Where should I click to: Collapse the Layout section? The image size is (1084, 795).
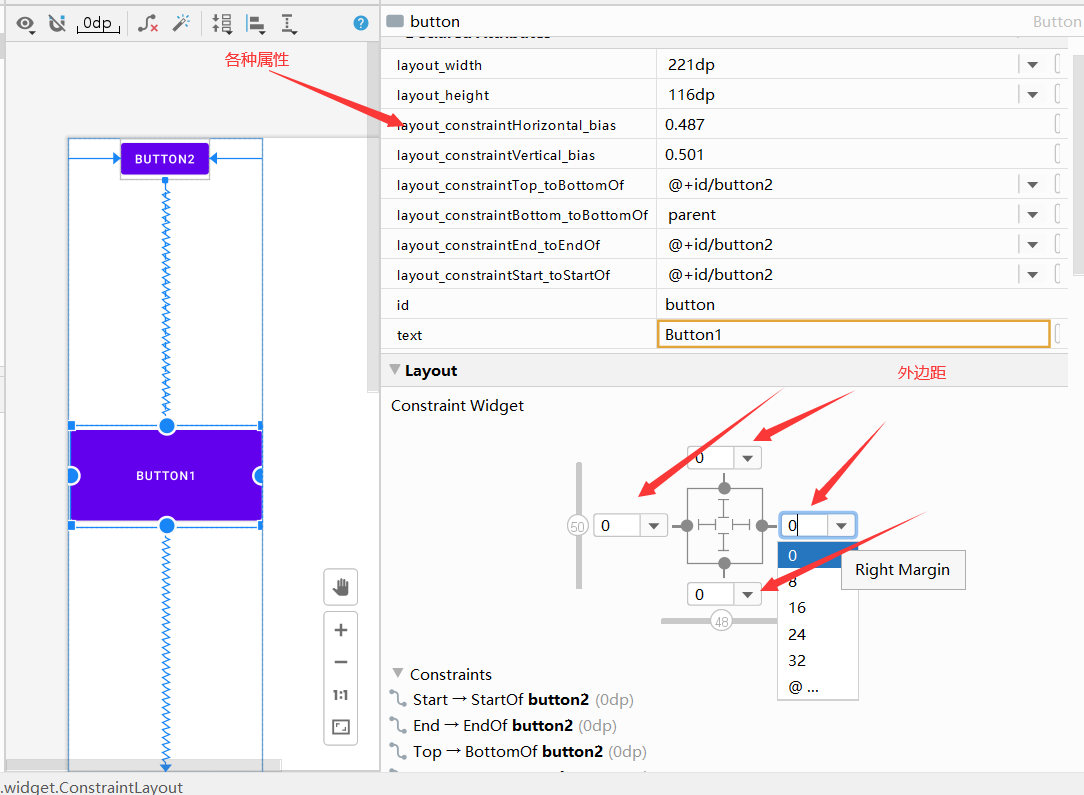(x=395, y=370)
